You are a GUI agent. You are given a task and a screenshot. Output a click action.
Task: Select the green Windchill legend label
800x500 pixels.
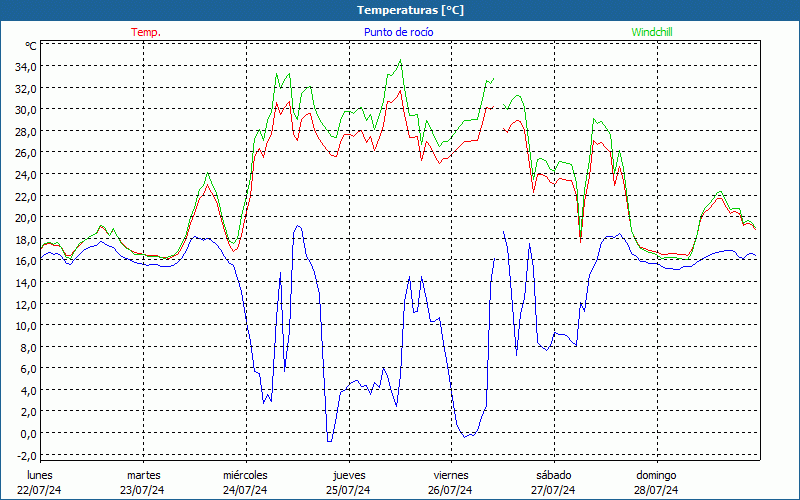pyautogui.click(x=652, y=32)
